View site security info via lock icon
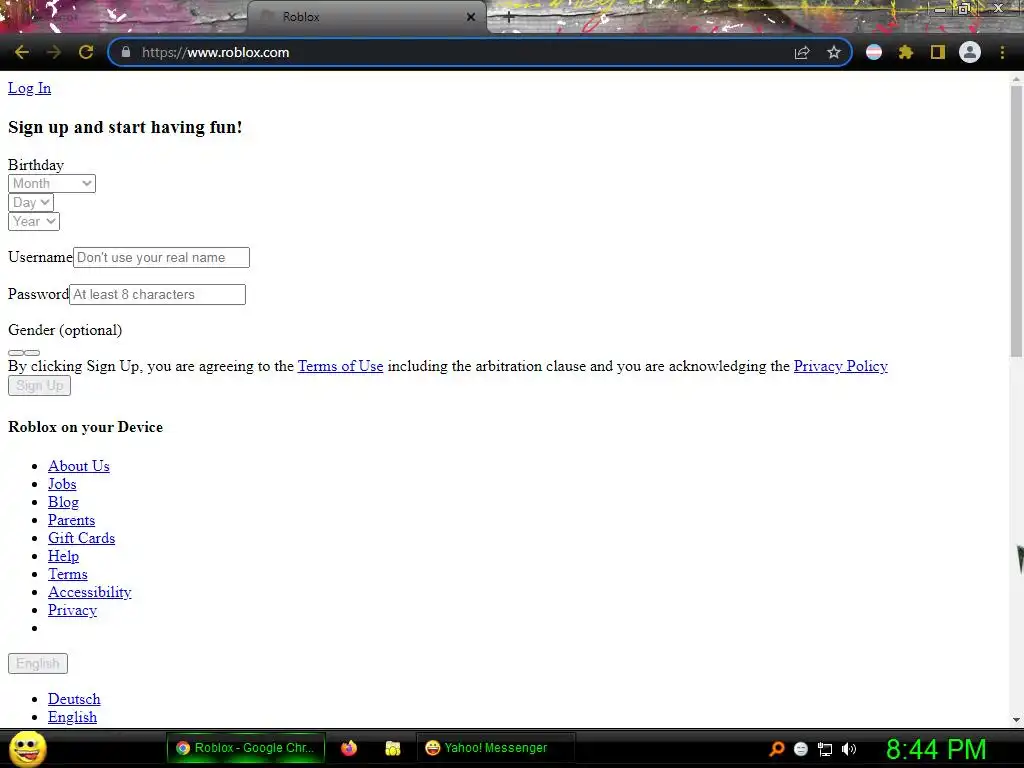This screenshot has width=1024, height=768. (126, 52)
